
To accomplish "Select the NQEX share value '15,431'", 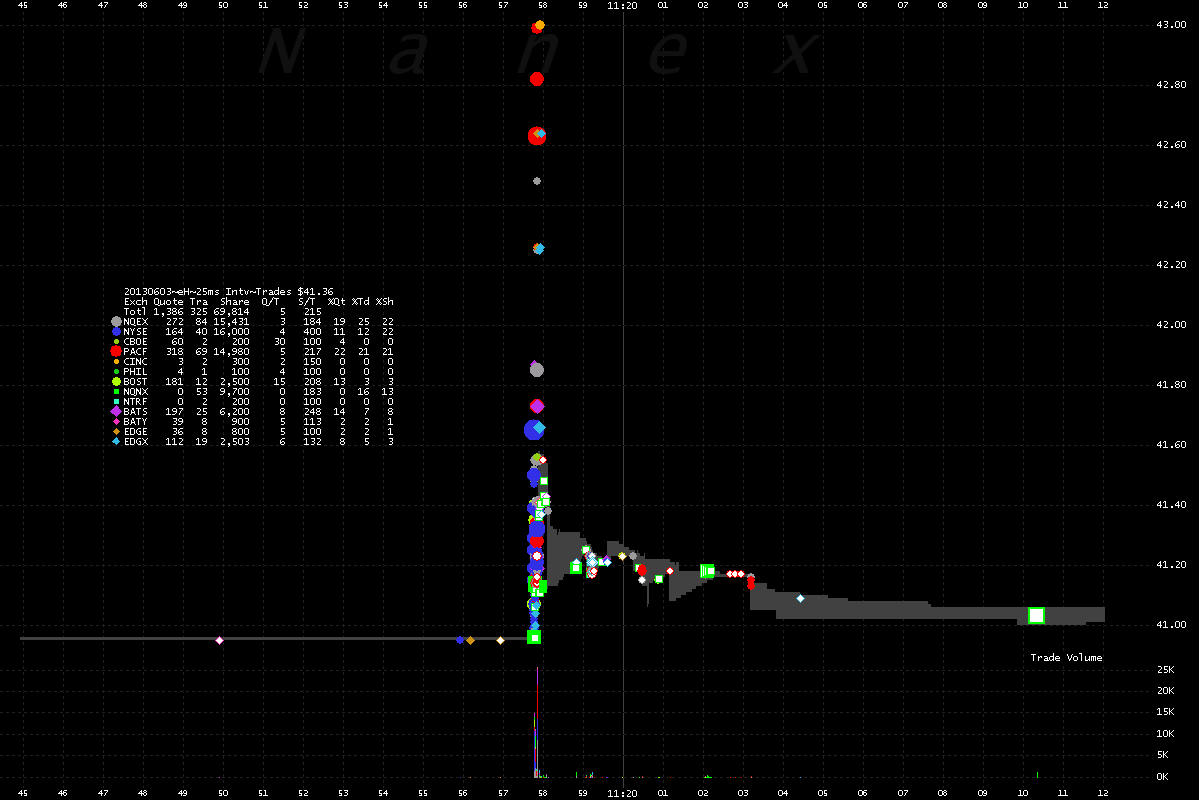I will (232, 322).
